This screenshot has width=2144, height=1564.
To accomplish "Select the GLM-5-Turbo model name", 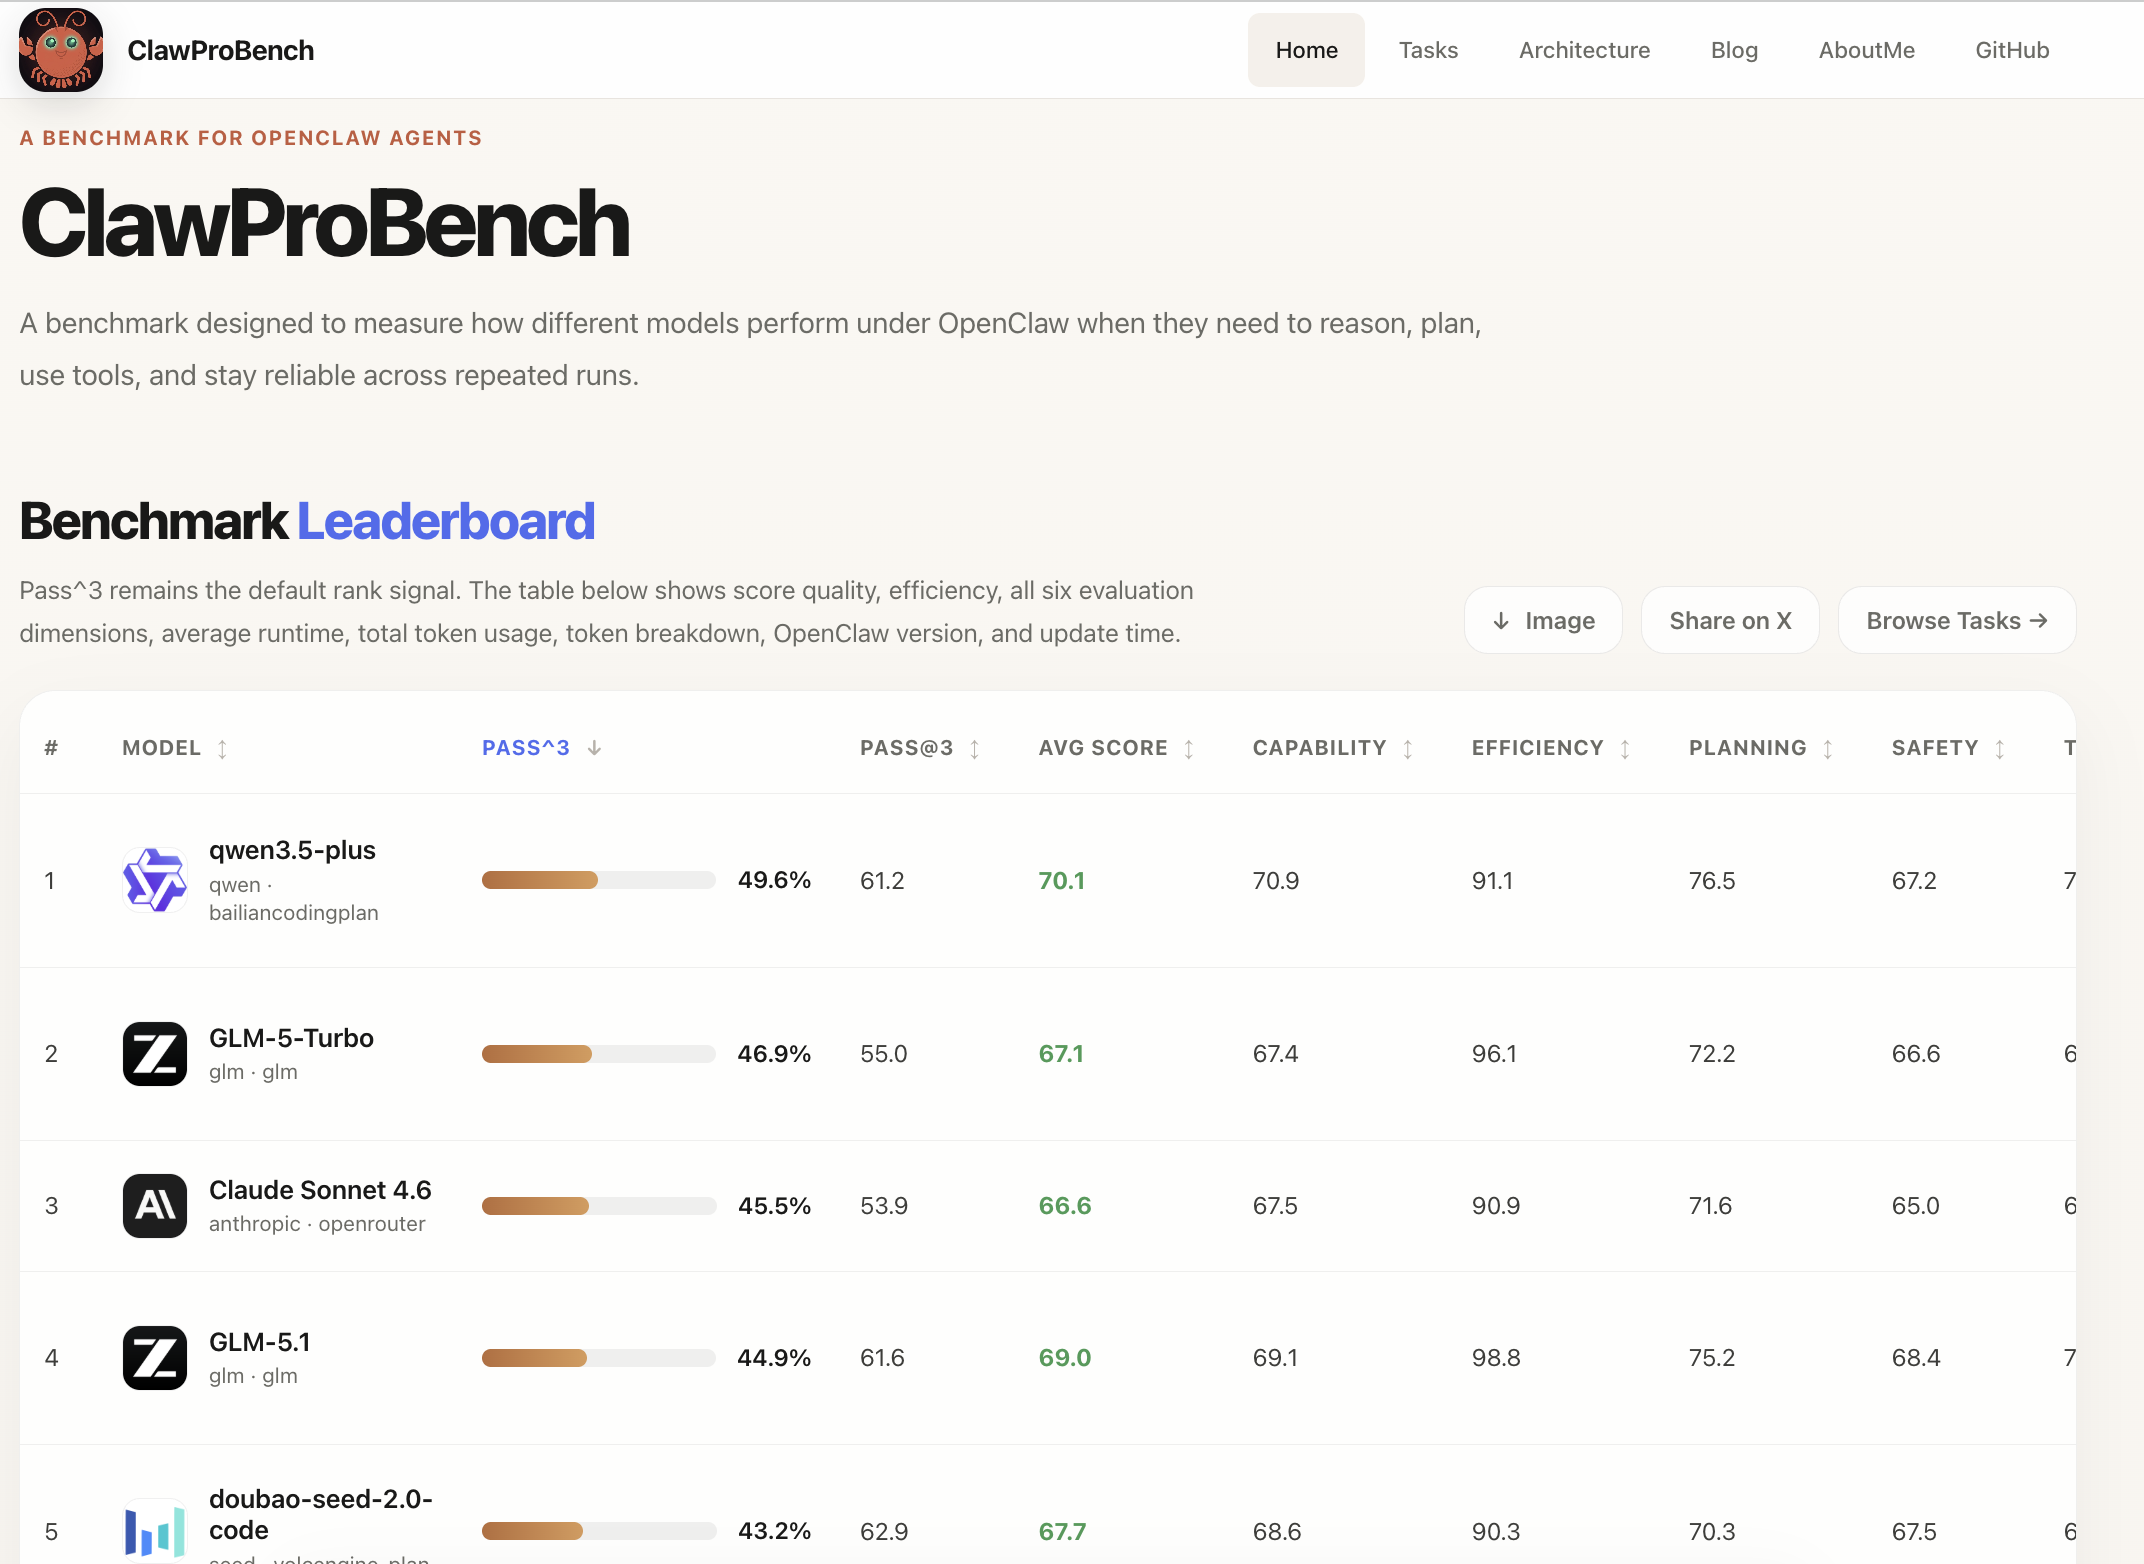I will (291, 1038).
